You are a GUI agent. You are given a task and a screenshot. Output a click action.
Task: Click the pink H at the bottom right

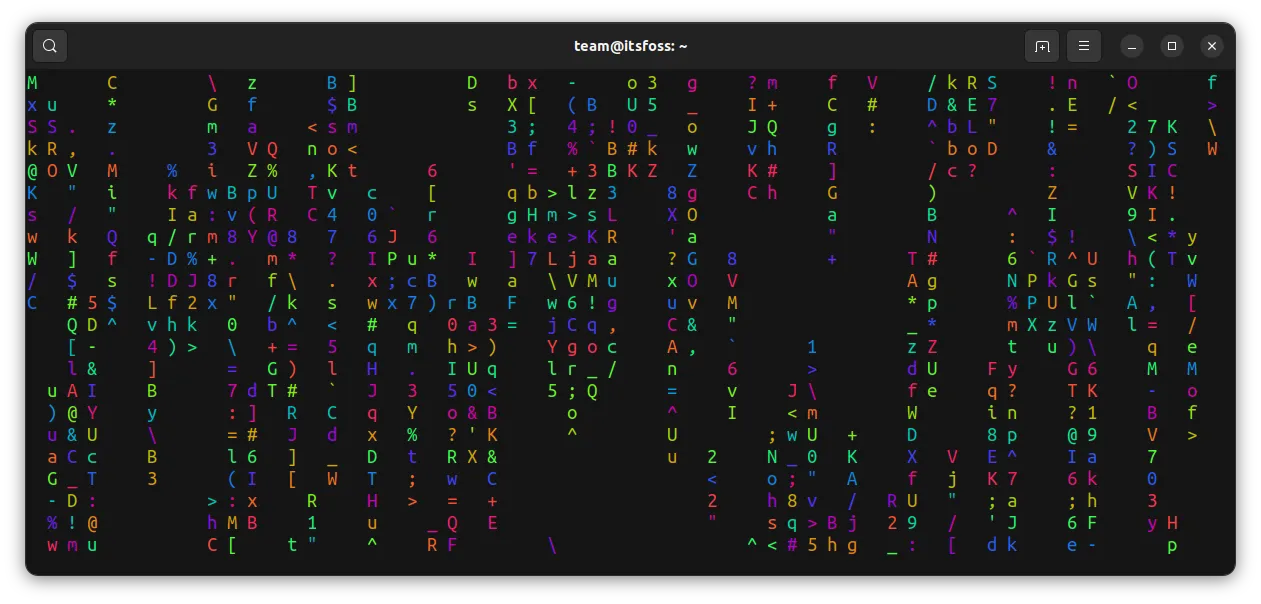click(x=1171, y=522)
